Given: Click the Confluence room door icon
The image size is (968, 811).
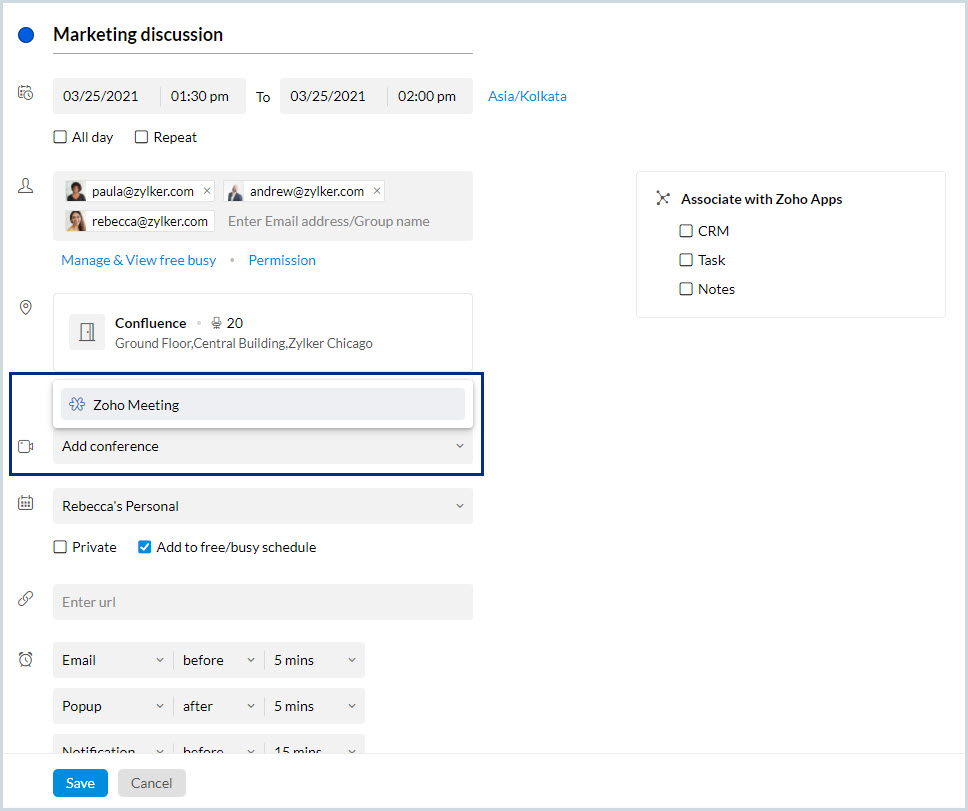Looking at the screenshot, I should (87, 332).
